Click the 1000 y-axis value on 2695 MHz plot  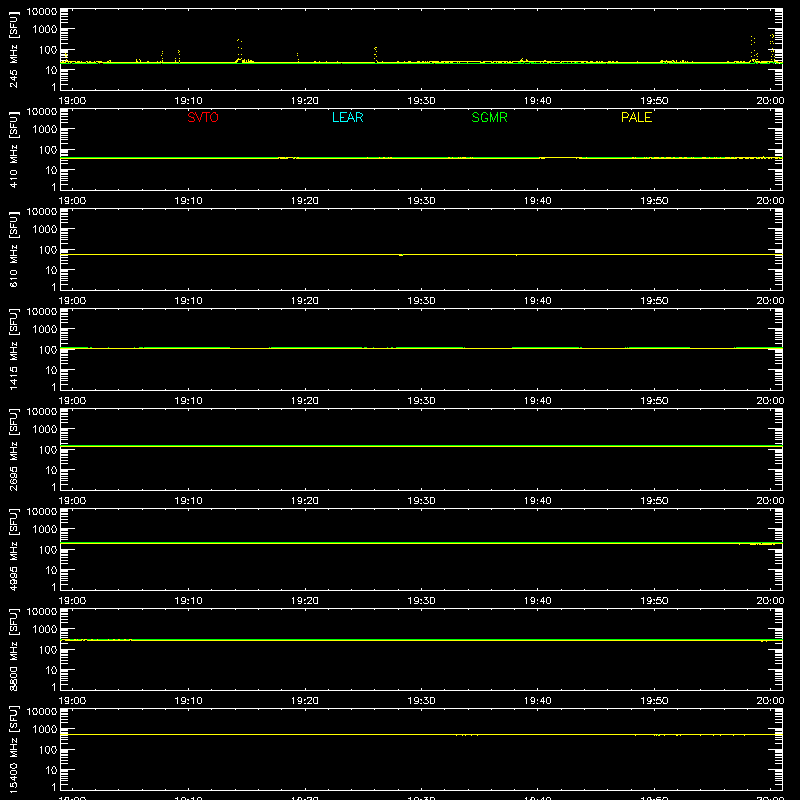(x=45, y=429)
